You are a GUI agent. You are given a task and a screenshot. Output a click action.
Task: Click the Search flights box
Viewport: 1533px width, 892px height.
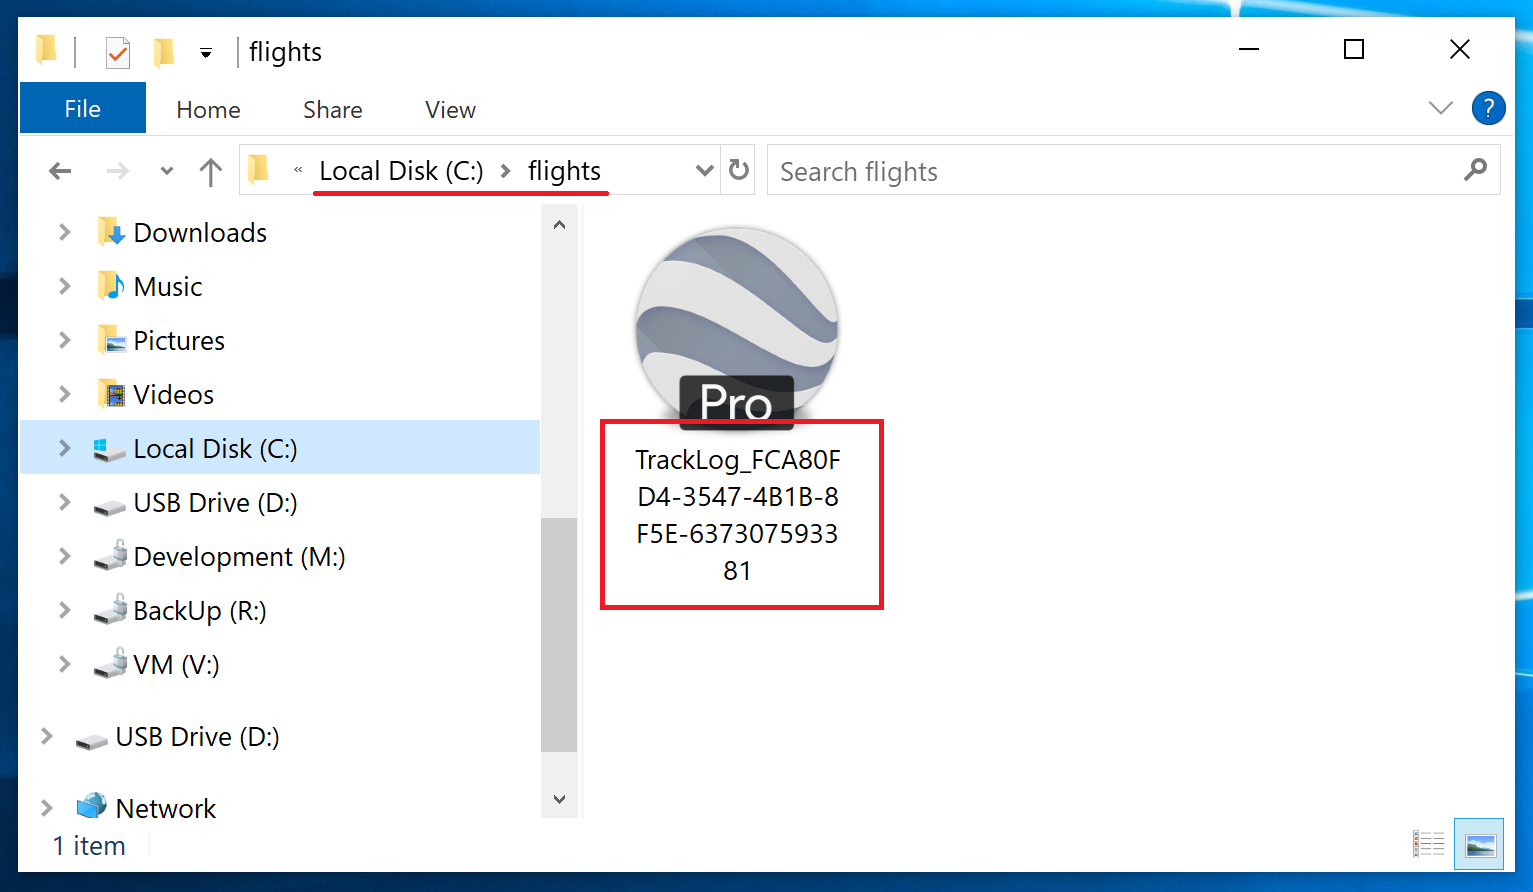[1134, 171]
